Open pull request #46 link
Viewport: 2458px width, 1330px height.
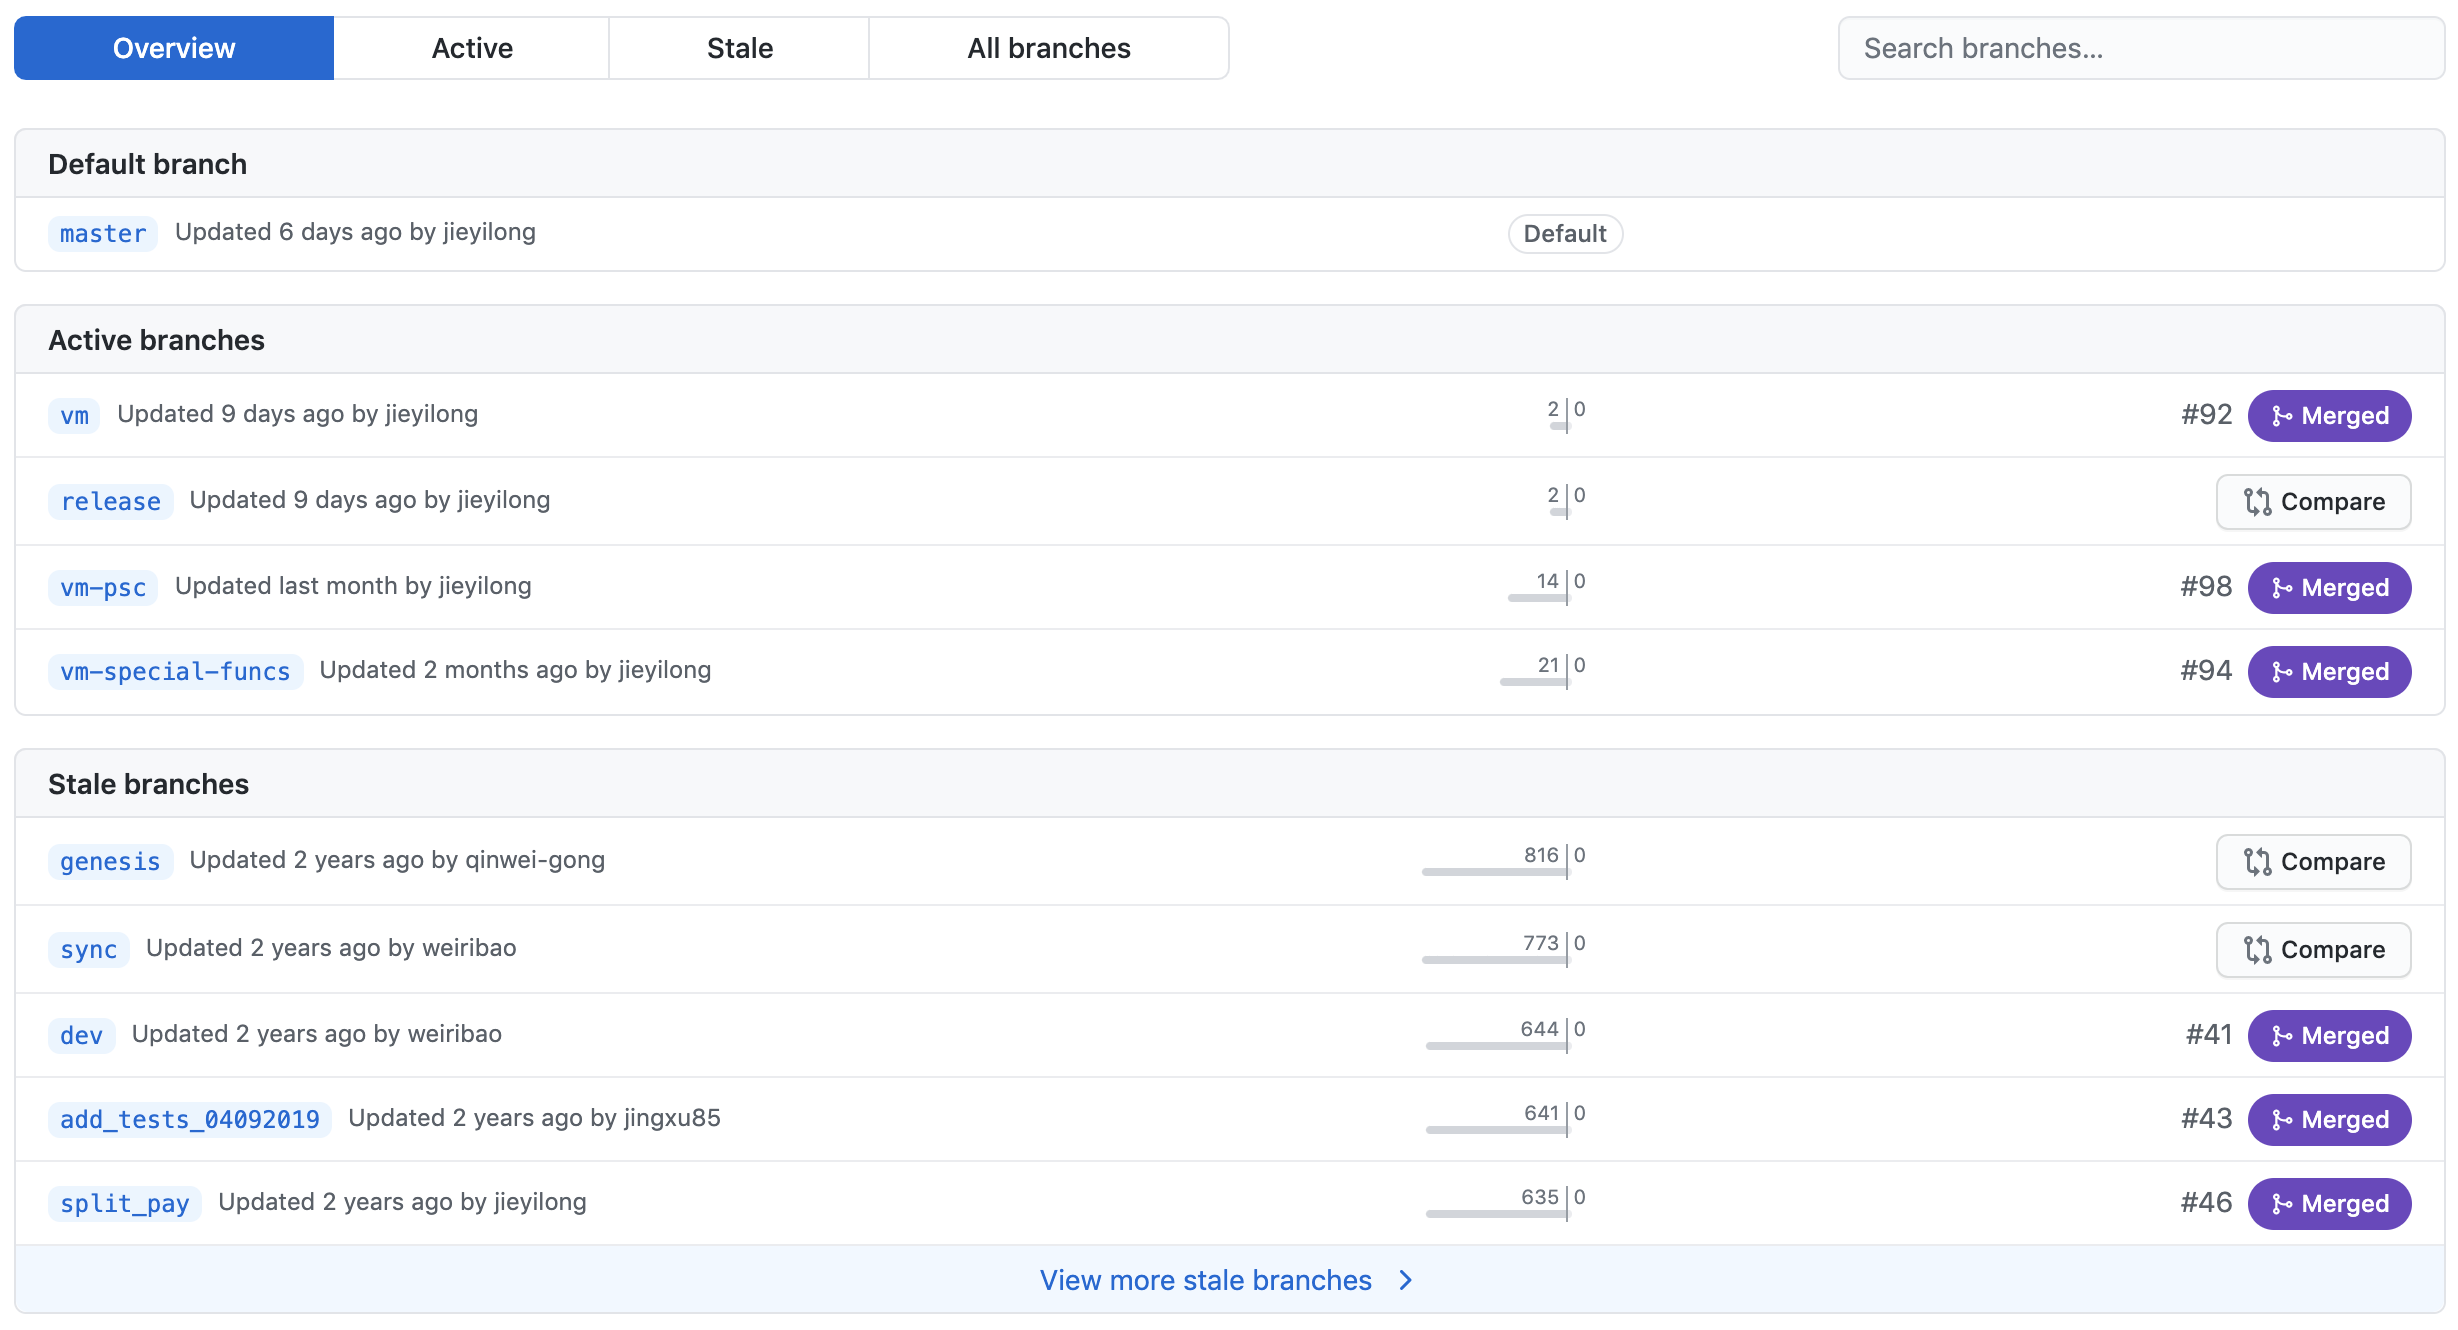[2206, 1203]
